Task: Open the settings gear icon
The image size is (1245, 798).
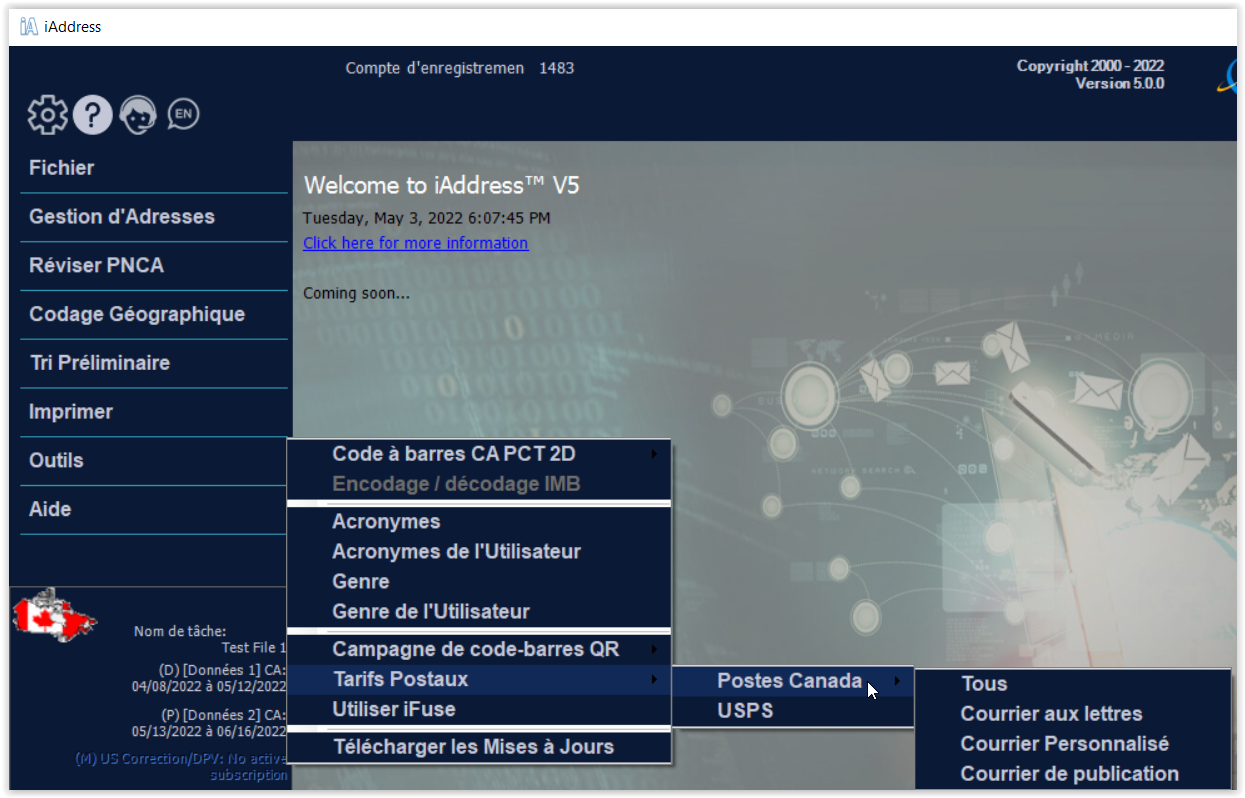Action: [48, 115]
